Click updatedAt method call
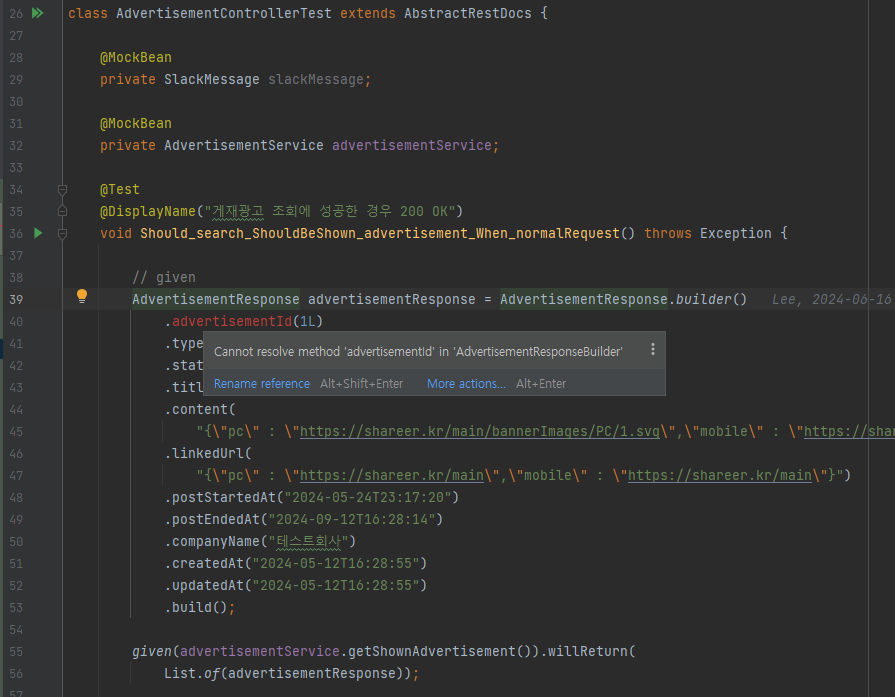 pyautogui.click(x=208, y=586)
